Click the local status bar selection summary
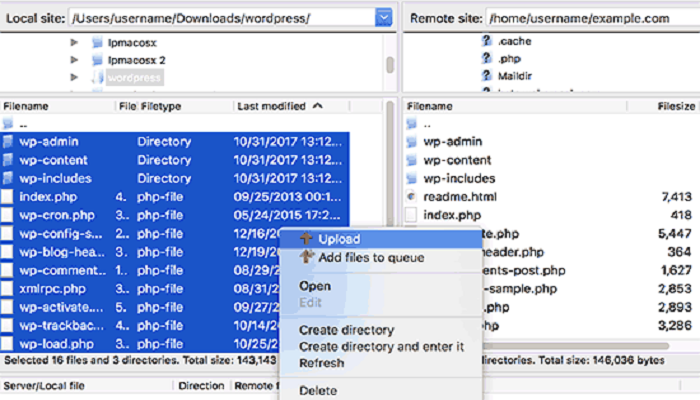This screenshot has height=400, width=700. 140,360
